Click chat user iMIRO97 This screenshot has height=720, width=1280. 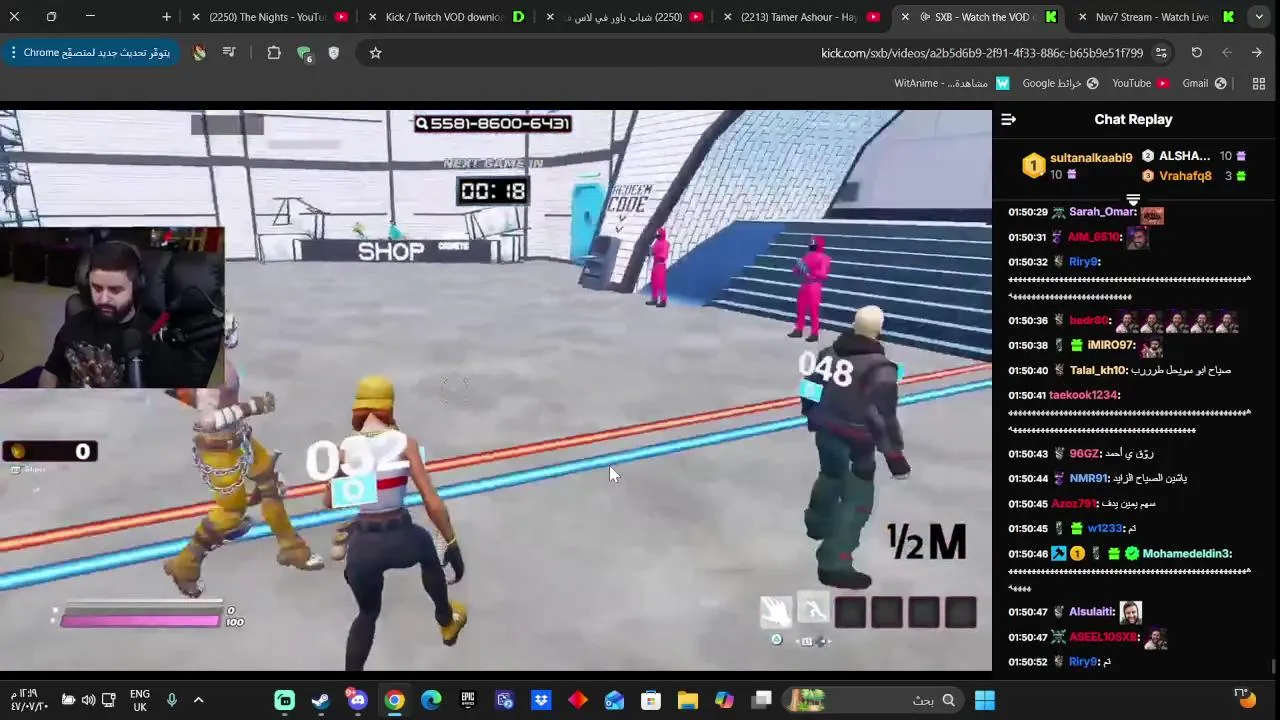coord(1110,345)
